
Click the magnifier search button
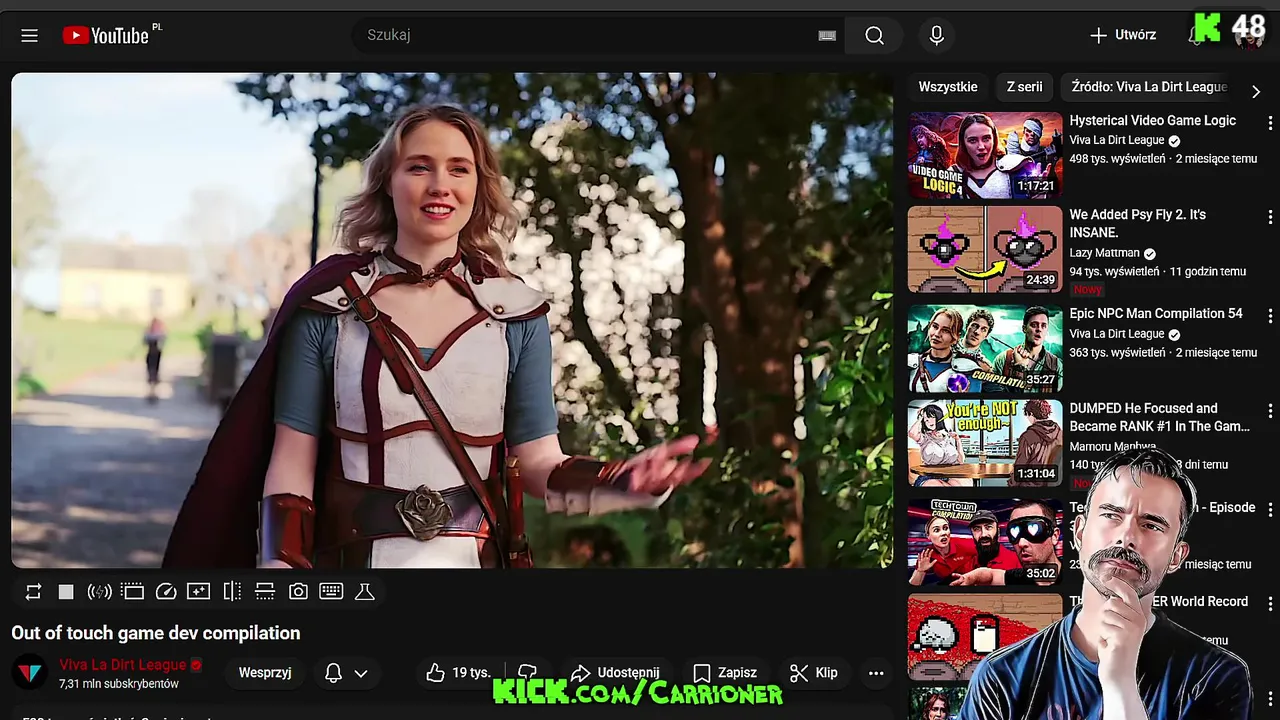coord(874,35)
